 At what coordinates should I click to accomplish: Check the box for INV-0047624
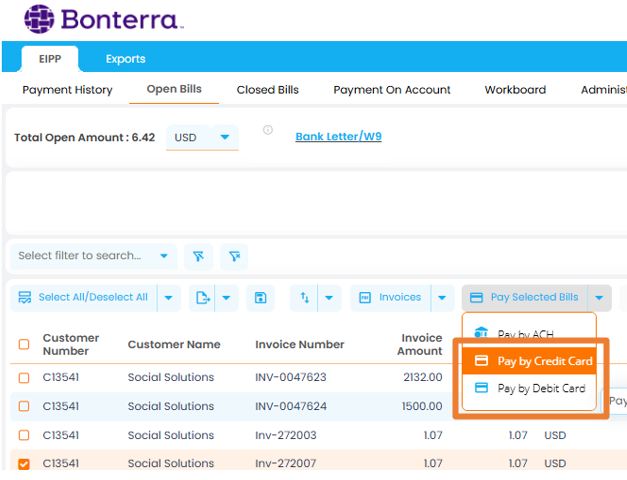[24, 406]
